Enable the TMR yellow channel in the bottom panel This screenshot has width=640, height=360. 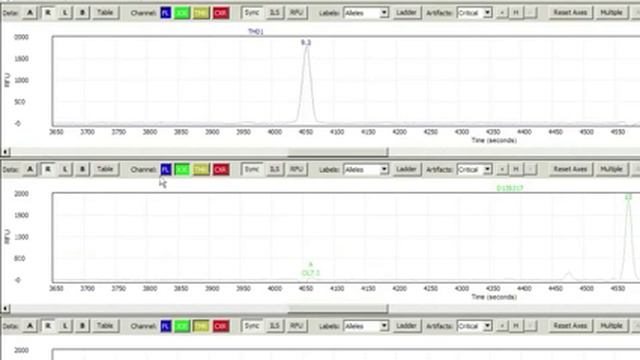tap(201, 326)
